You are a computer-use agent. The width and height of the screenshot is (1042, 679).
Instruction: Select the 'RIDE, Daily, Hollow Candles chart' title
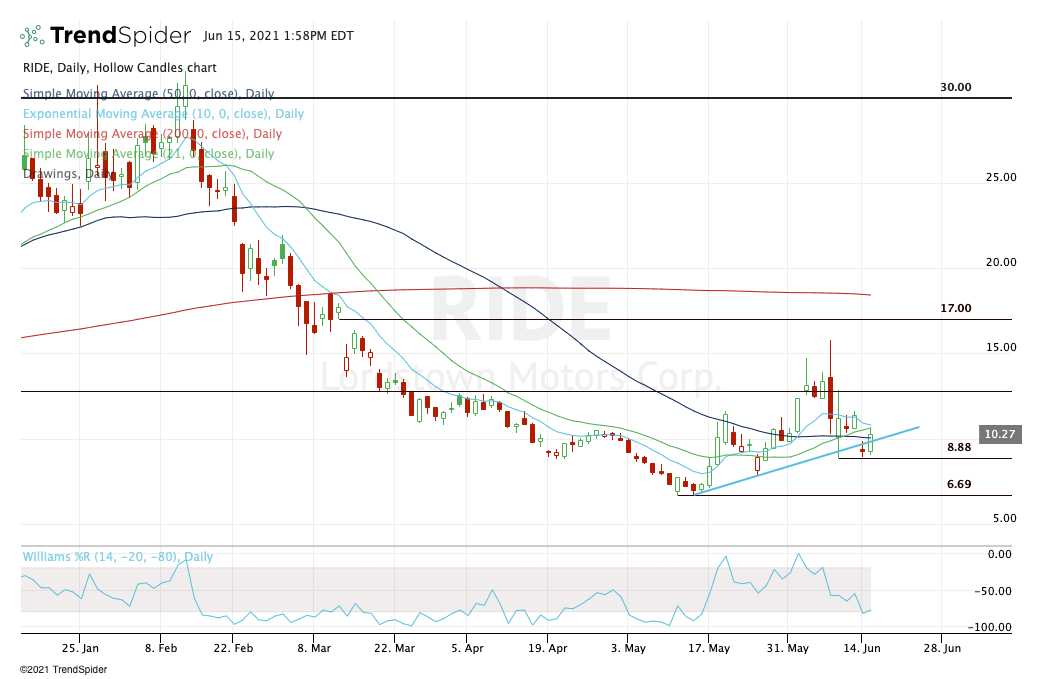pos(120,68)
